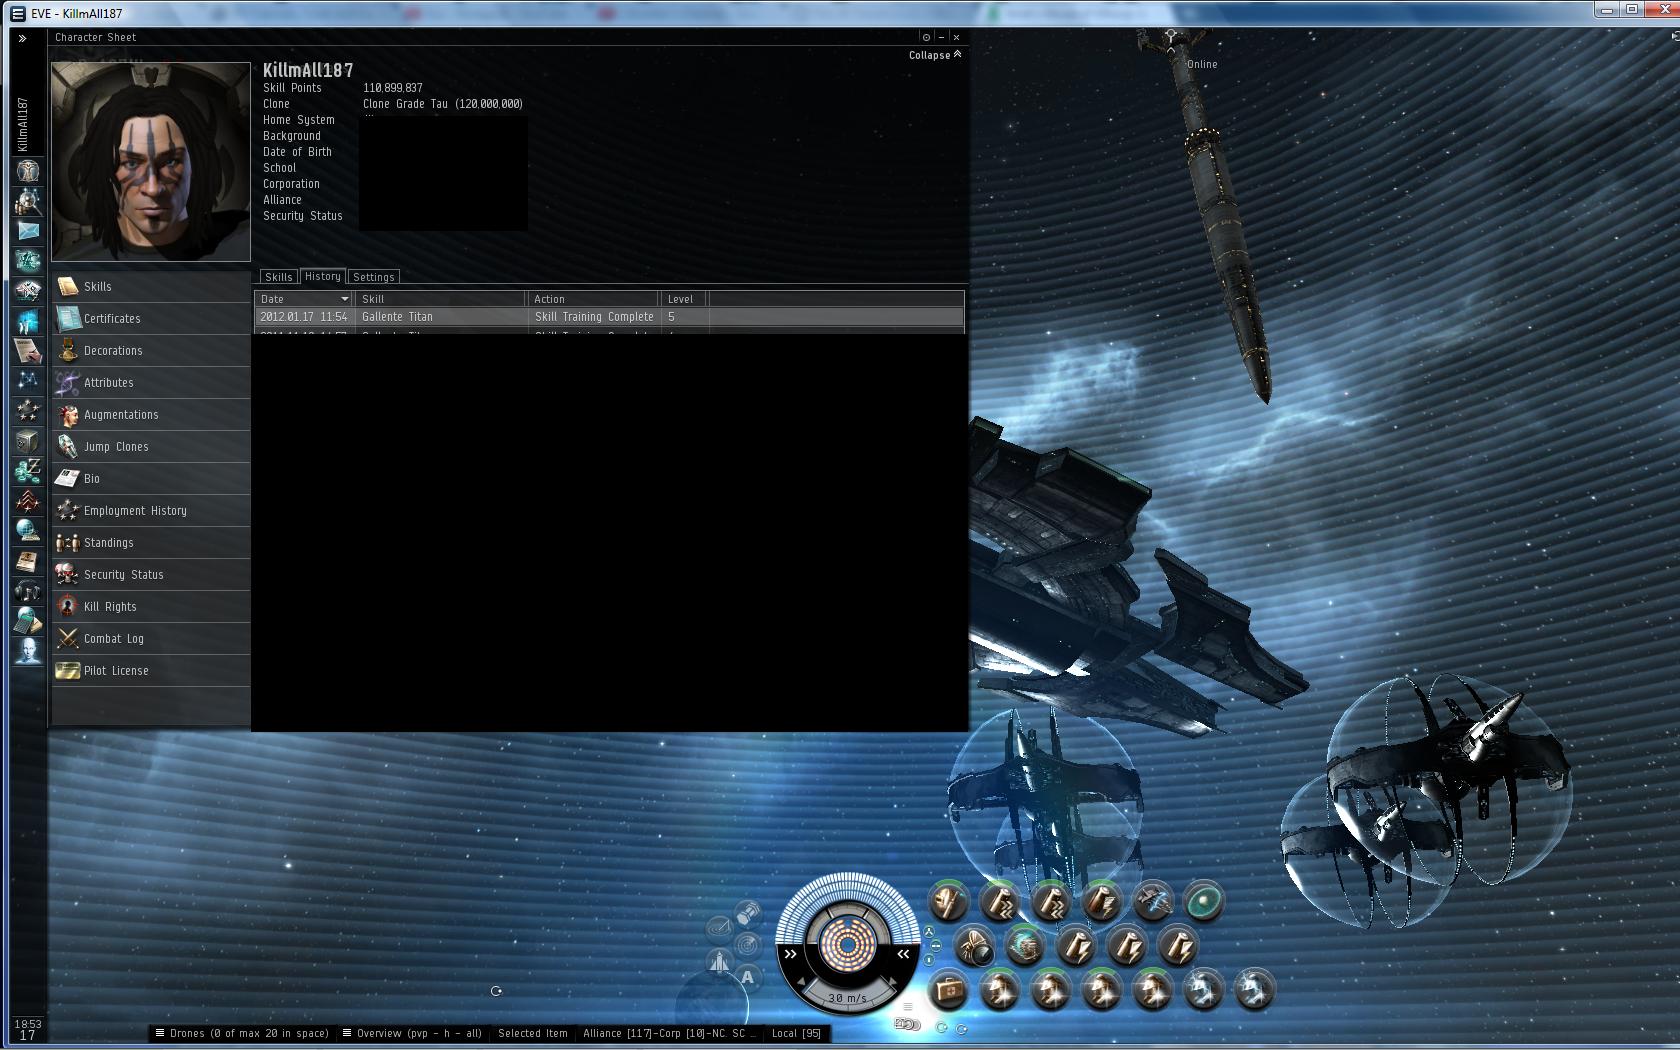Click the 30 m/s speed gauge
The height and width of the screenshot is (1050, 1680).
pyautogui.click(x=847, y=998)
